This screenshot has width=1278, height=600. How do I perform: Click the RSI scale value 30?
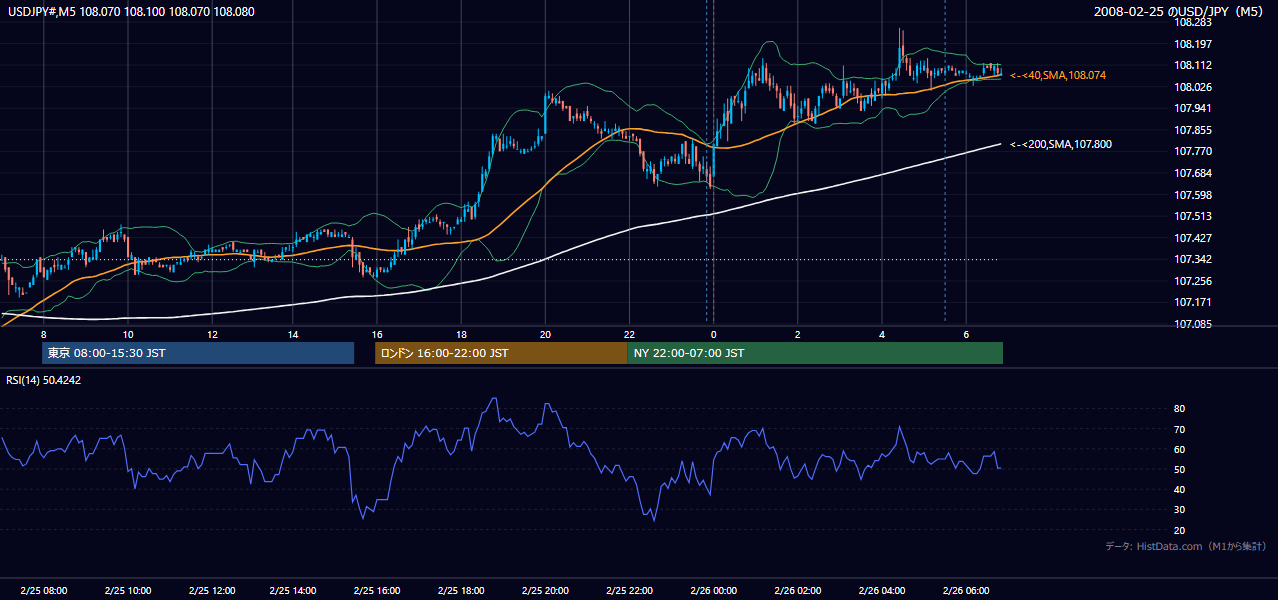point(1180,510)
